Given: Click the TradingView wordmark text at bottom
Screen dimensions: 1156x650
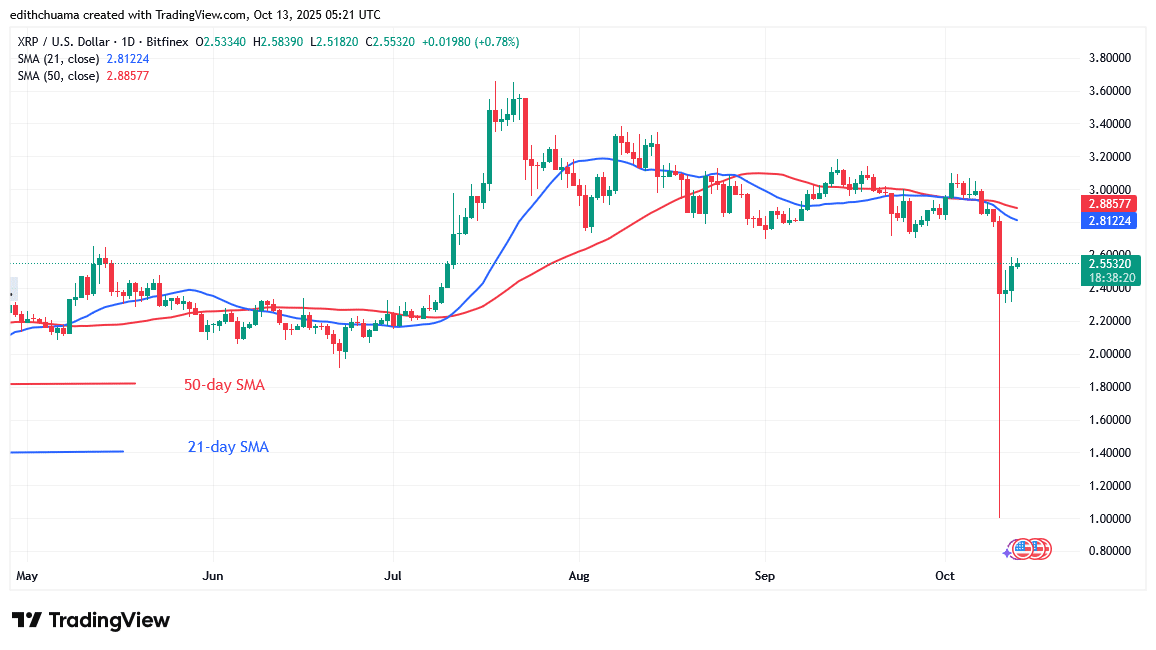Looking at the screenshot, I should coord(109,620).
